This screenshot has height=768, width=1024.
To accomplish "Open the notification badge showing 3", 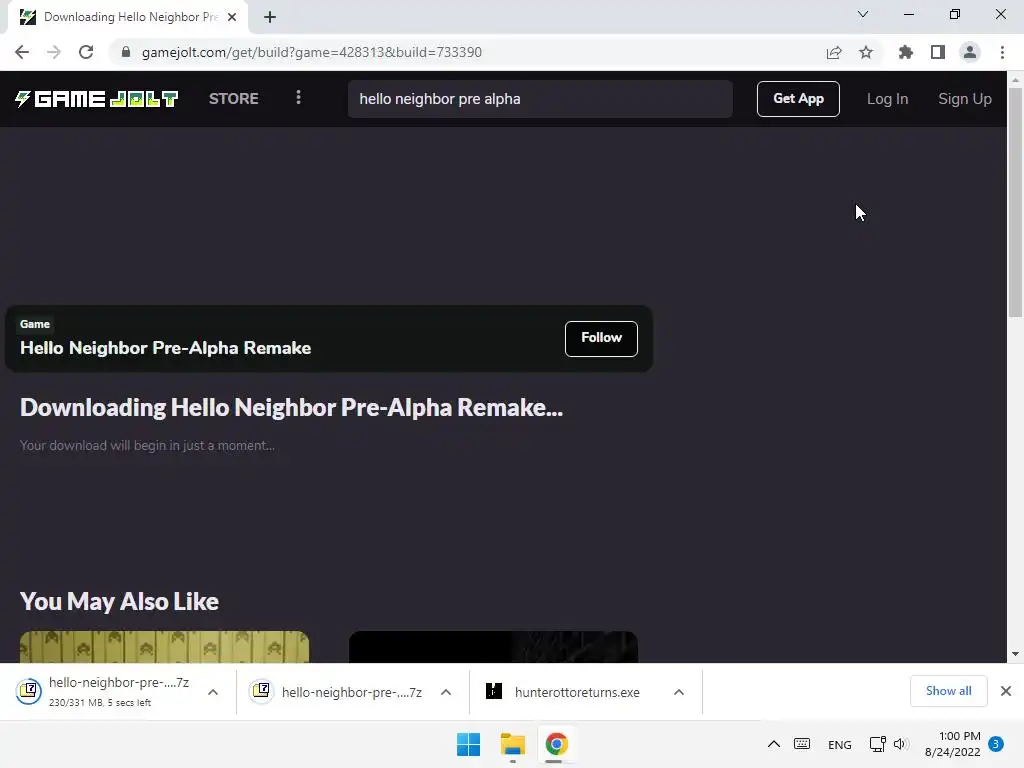I will [x=996, y=744].
